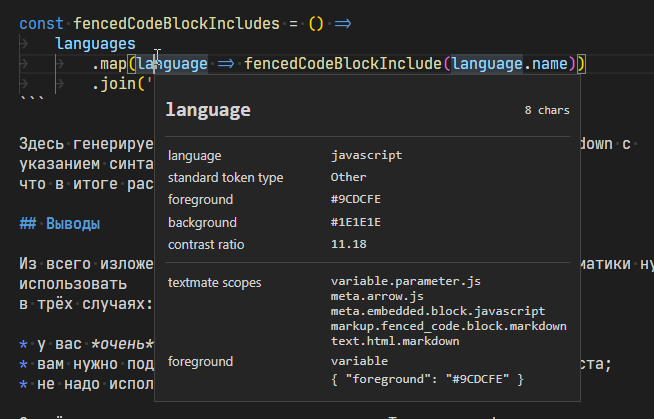Click the list item starting 'у вас *очень*'
The width and height of the screenshot is (654, 419).
[x=87, y=344]
